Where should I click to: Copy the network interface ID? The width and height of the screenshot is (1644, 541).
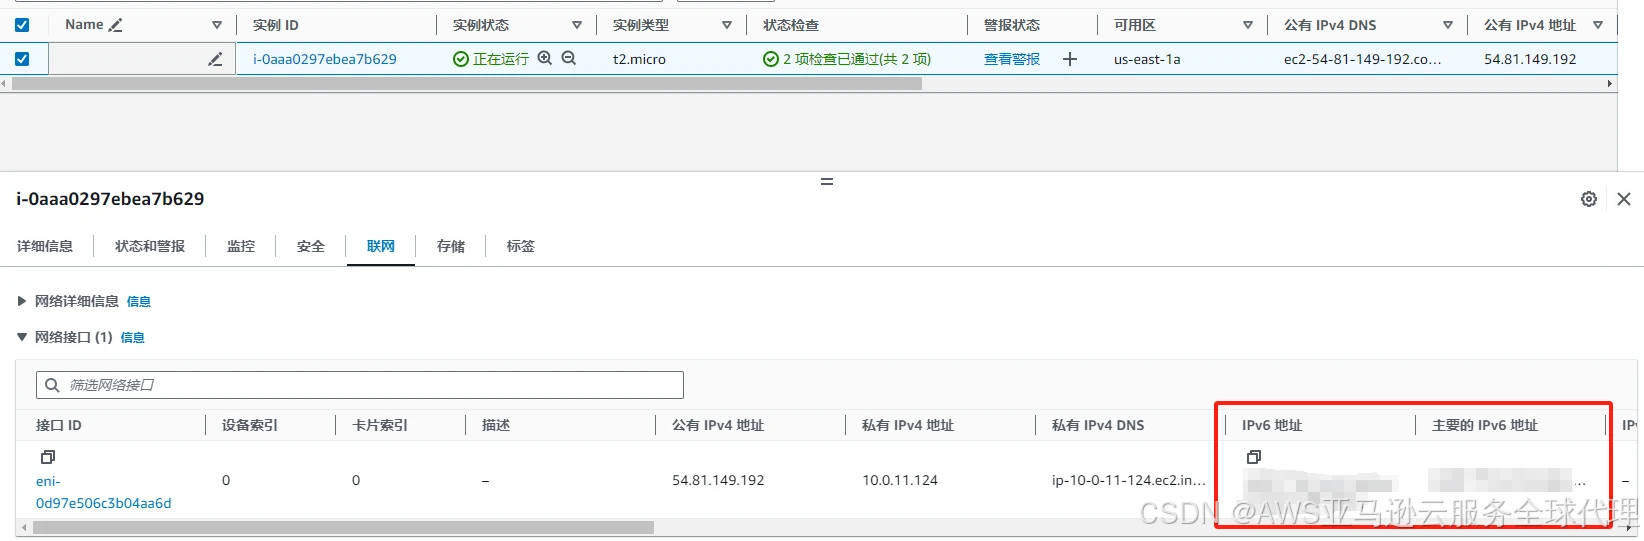click(x=47, y=457)
